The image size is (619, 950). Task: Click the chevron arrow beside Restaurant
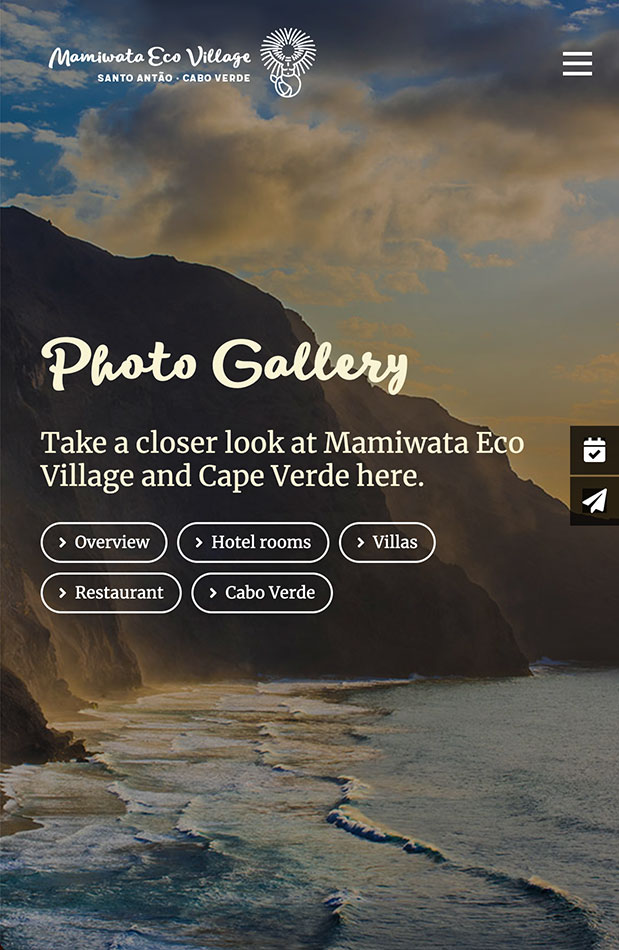click(x=62, y=593)
